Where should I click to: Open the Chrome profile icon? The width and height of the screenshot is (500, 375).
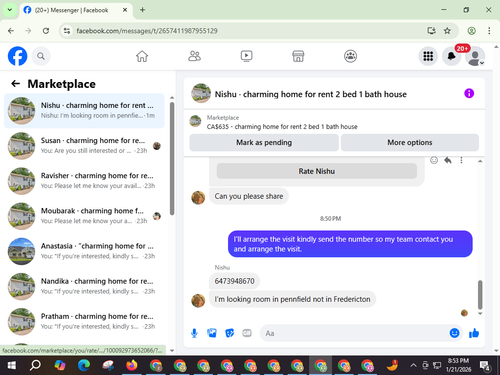coord(471,31)
